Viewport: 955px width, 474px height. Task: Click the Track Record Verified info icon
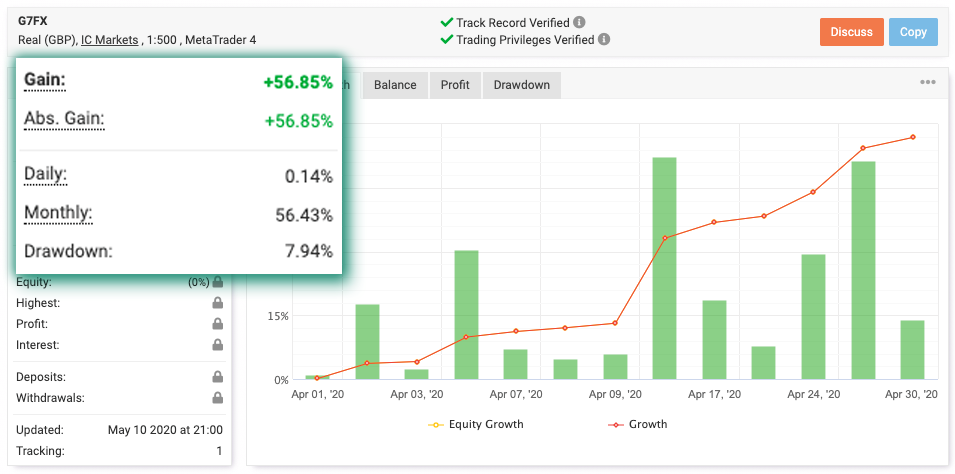click(x=580, y=22)
